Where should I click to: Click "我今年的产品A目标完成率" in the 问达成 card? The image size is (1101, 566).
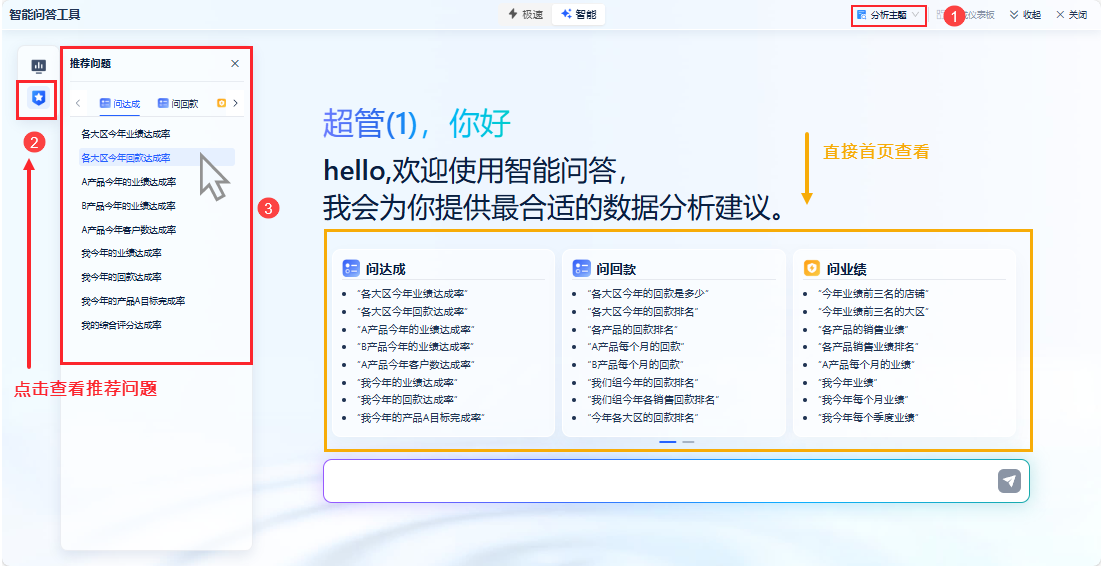pyautogui.click(x=421, y=418)
